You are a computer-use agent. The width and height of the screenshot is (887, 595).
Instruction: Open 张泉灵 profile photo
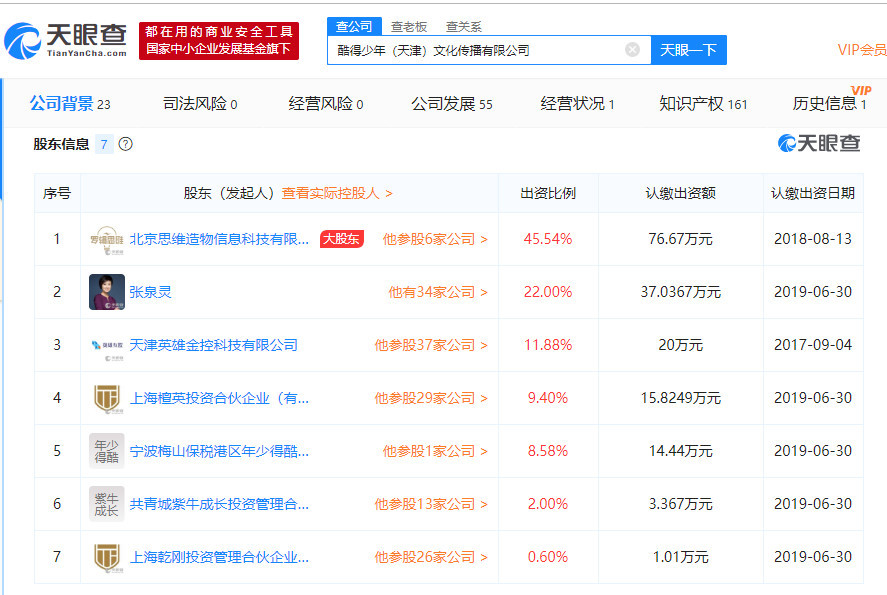click(x=107, y=292)
